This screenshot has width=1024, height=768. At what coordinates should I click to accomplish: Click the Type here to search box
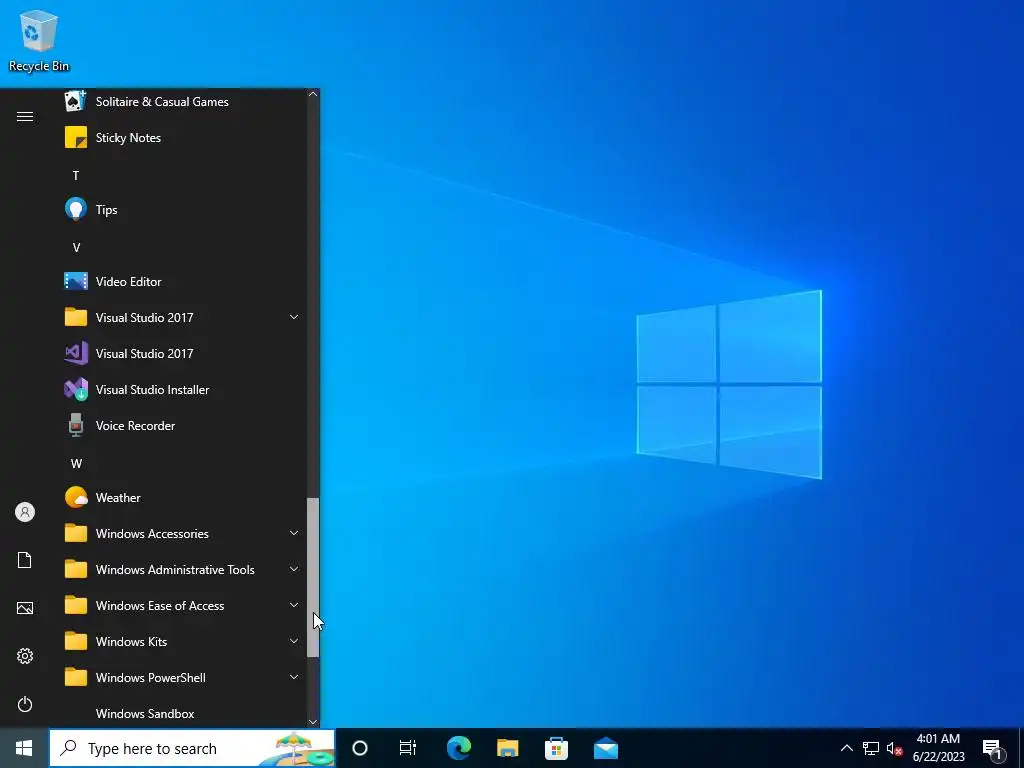192,748
